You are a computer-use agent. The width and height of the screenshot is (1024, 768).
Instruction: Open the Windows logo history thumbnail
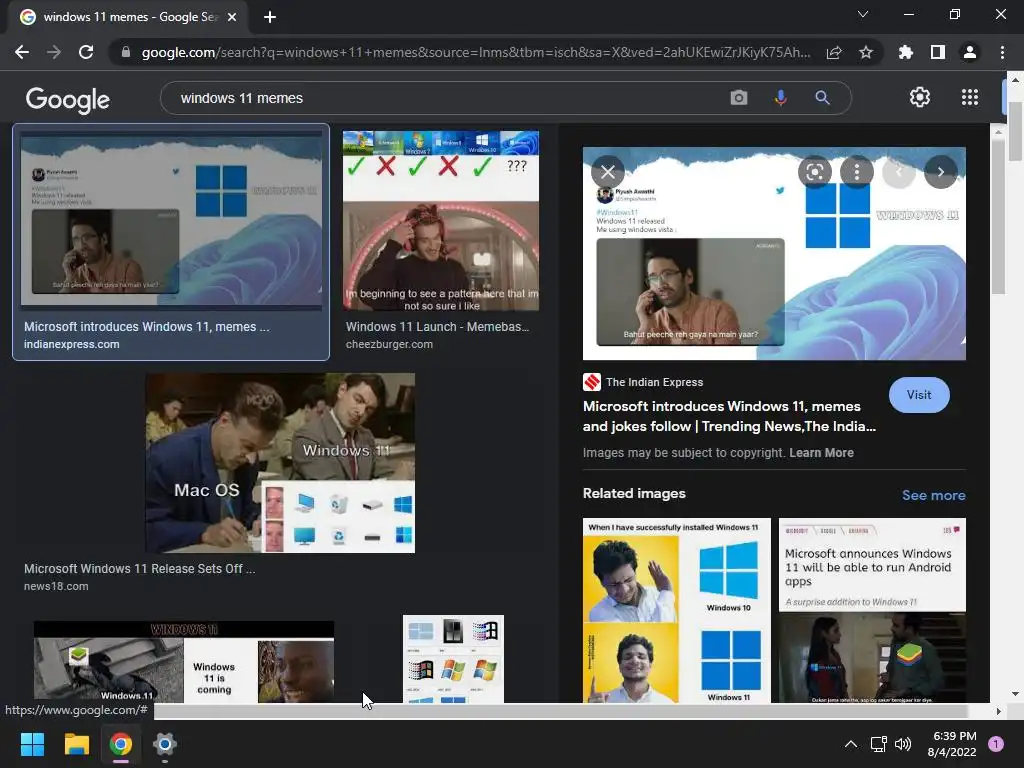(453, 659)
